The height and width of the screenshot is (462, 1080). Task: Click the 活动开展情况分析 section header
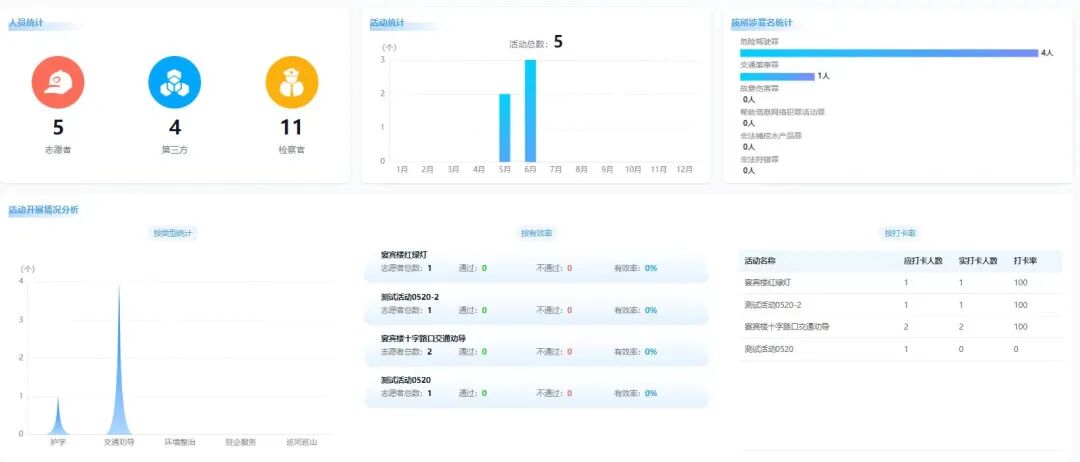coord(43,210)
